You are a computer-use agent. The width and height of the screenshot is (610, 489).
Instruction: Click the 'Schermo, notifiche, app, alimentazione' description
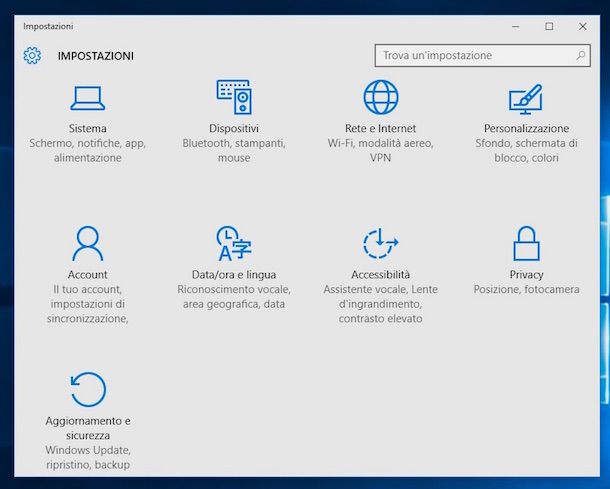[88, 151]
